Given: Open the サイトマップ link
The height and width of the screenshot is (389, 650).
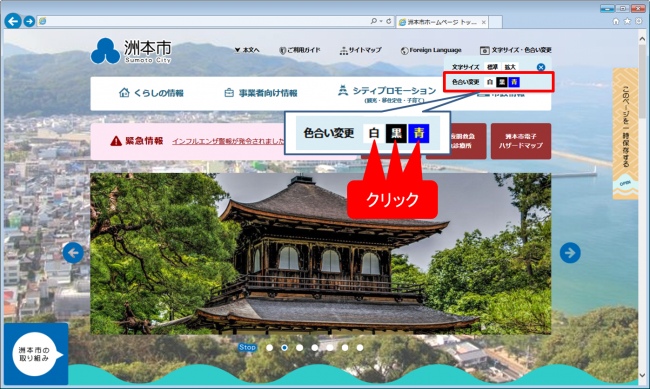Looking at the screenshot, I should (360, 50).
